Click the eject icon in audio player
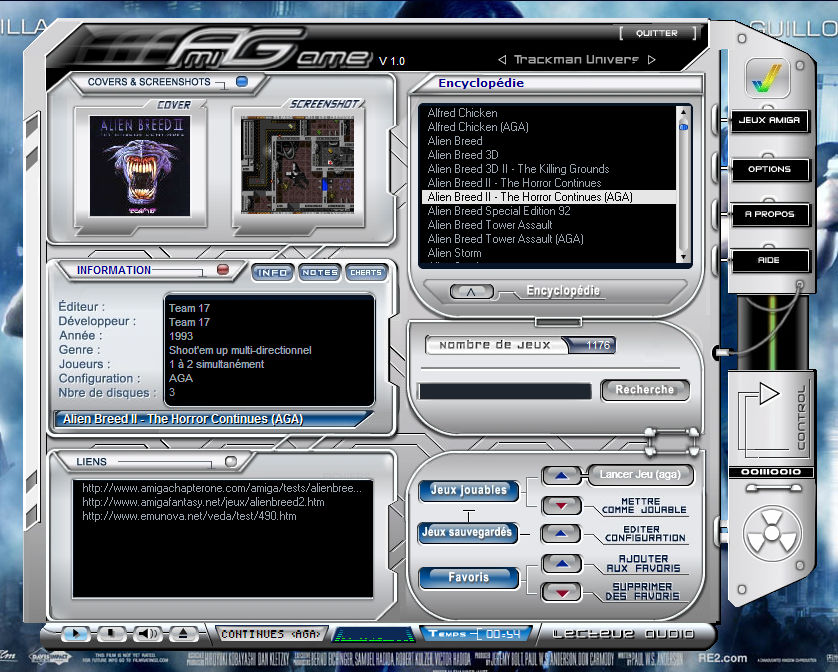 coord(183,634)
